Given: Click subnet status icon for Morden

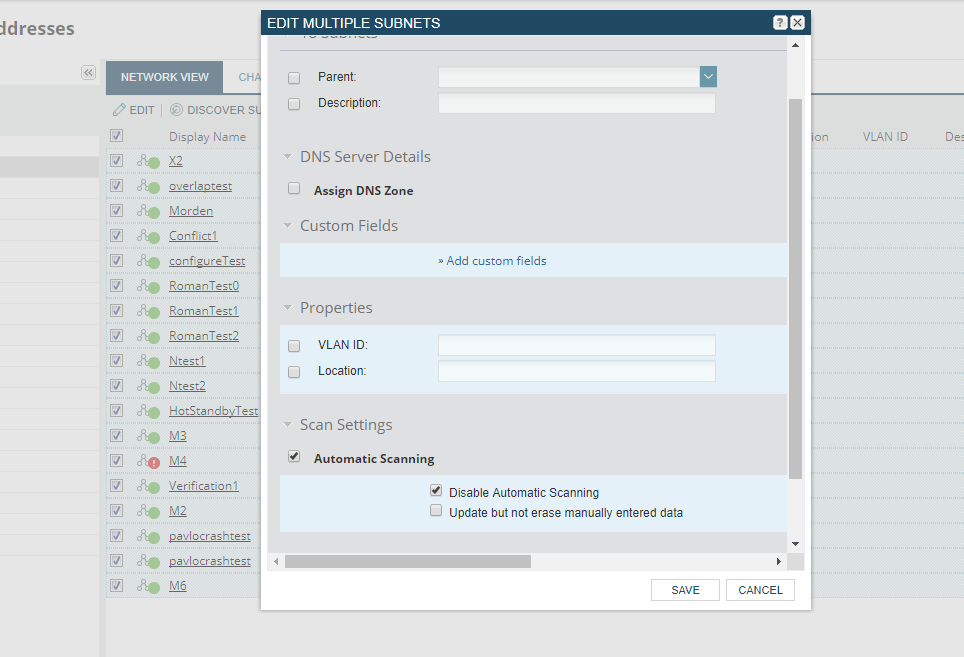Looking at the screenshot, I should coord(148,211).
